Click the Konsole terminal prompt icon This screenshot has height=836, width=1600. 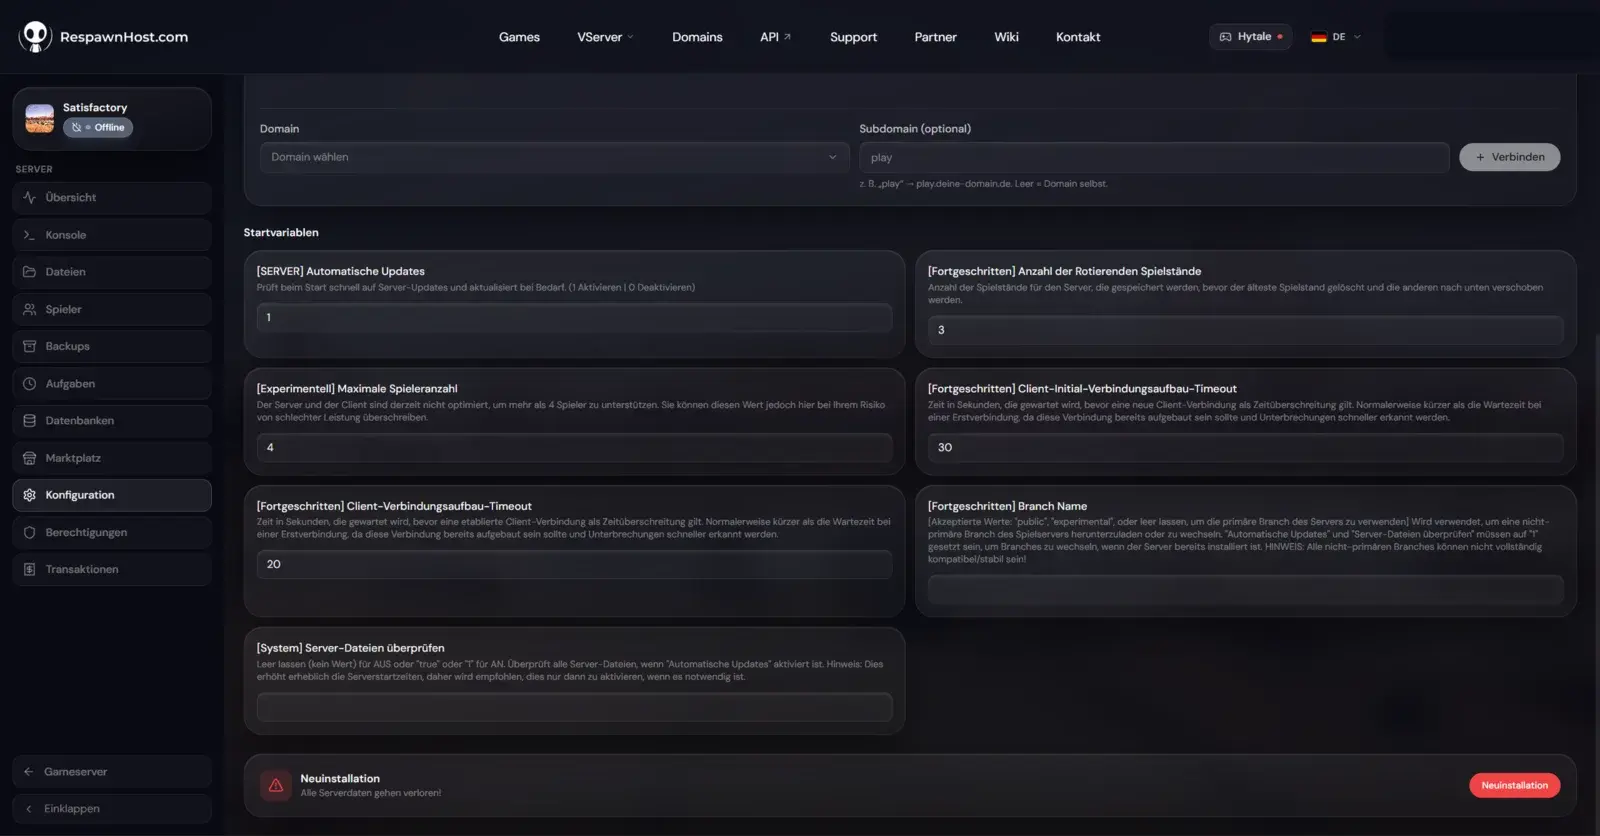pyautogui.click(x=29, y=235)
